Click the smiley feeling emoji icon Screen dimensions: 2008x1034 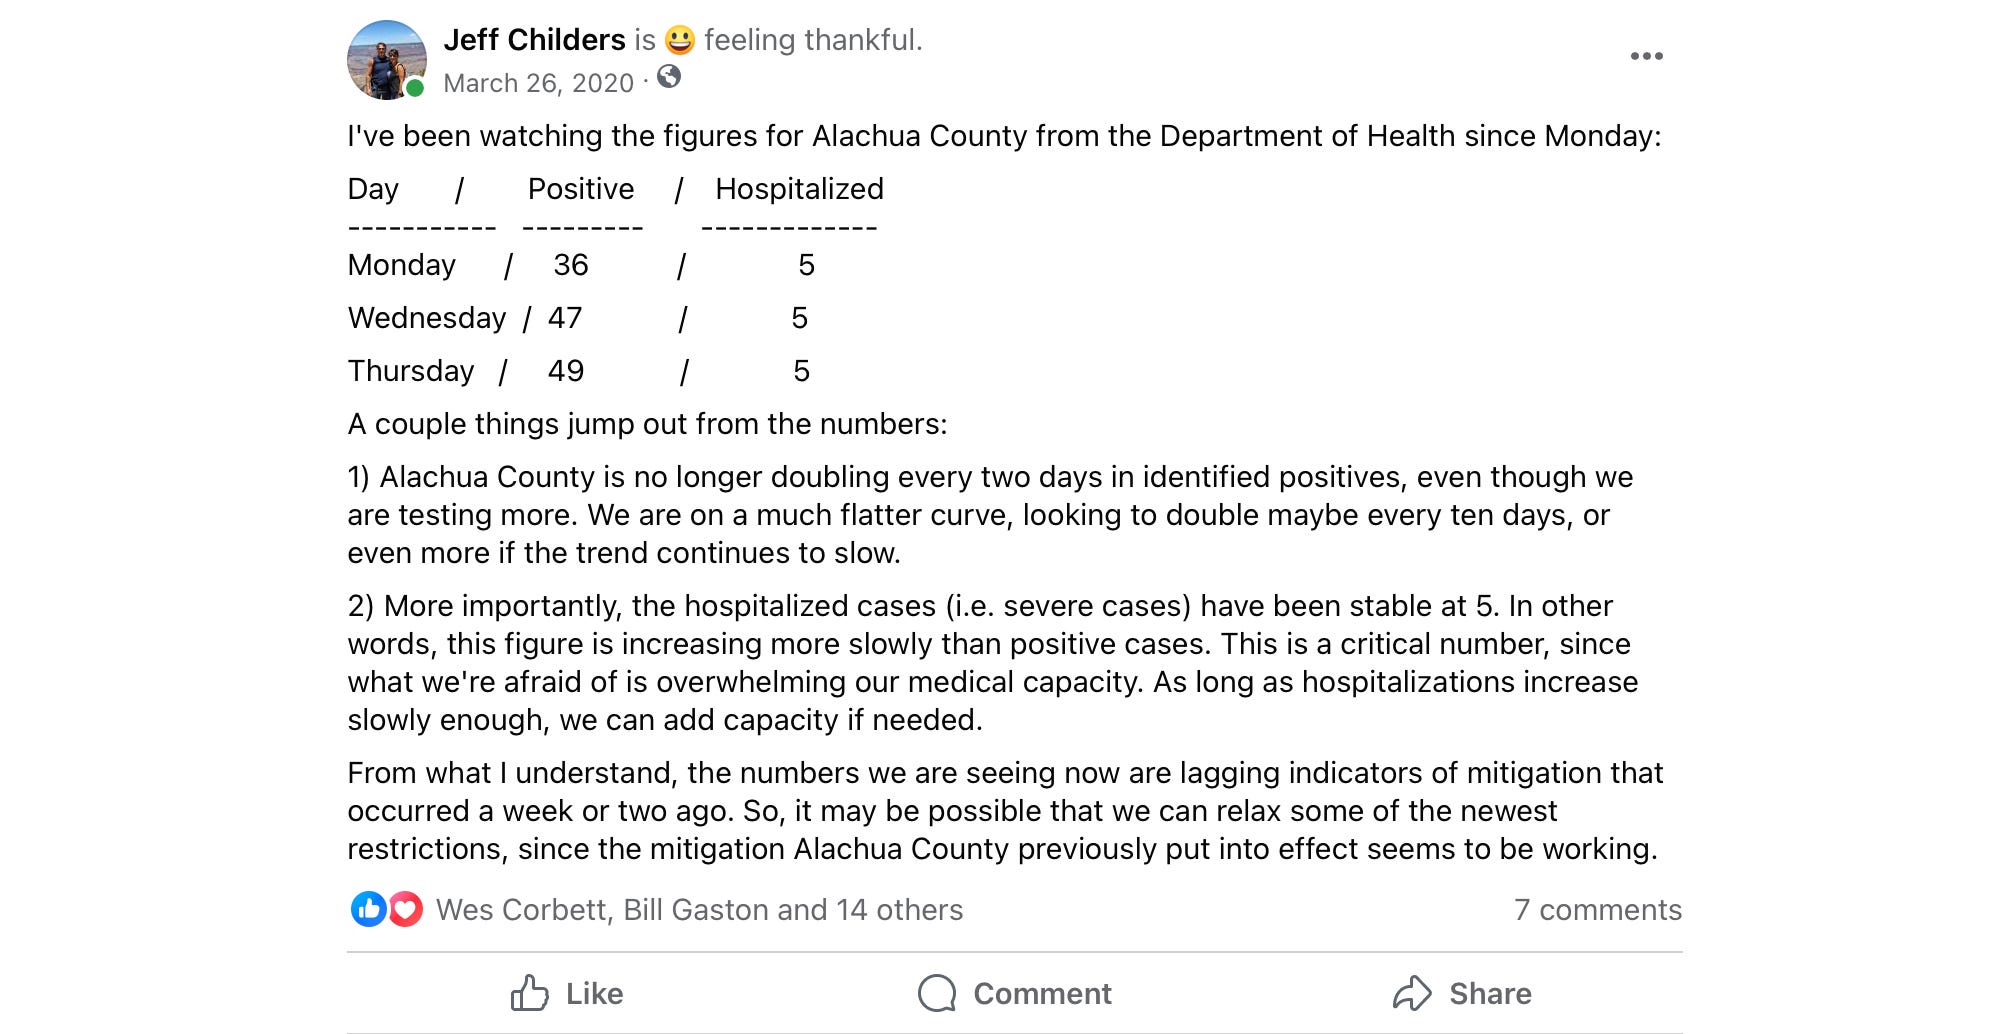pos(680,40)
